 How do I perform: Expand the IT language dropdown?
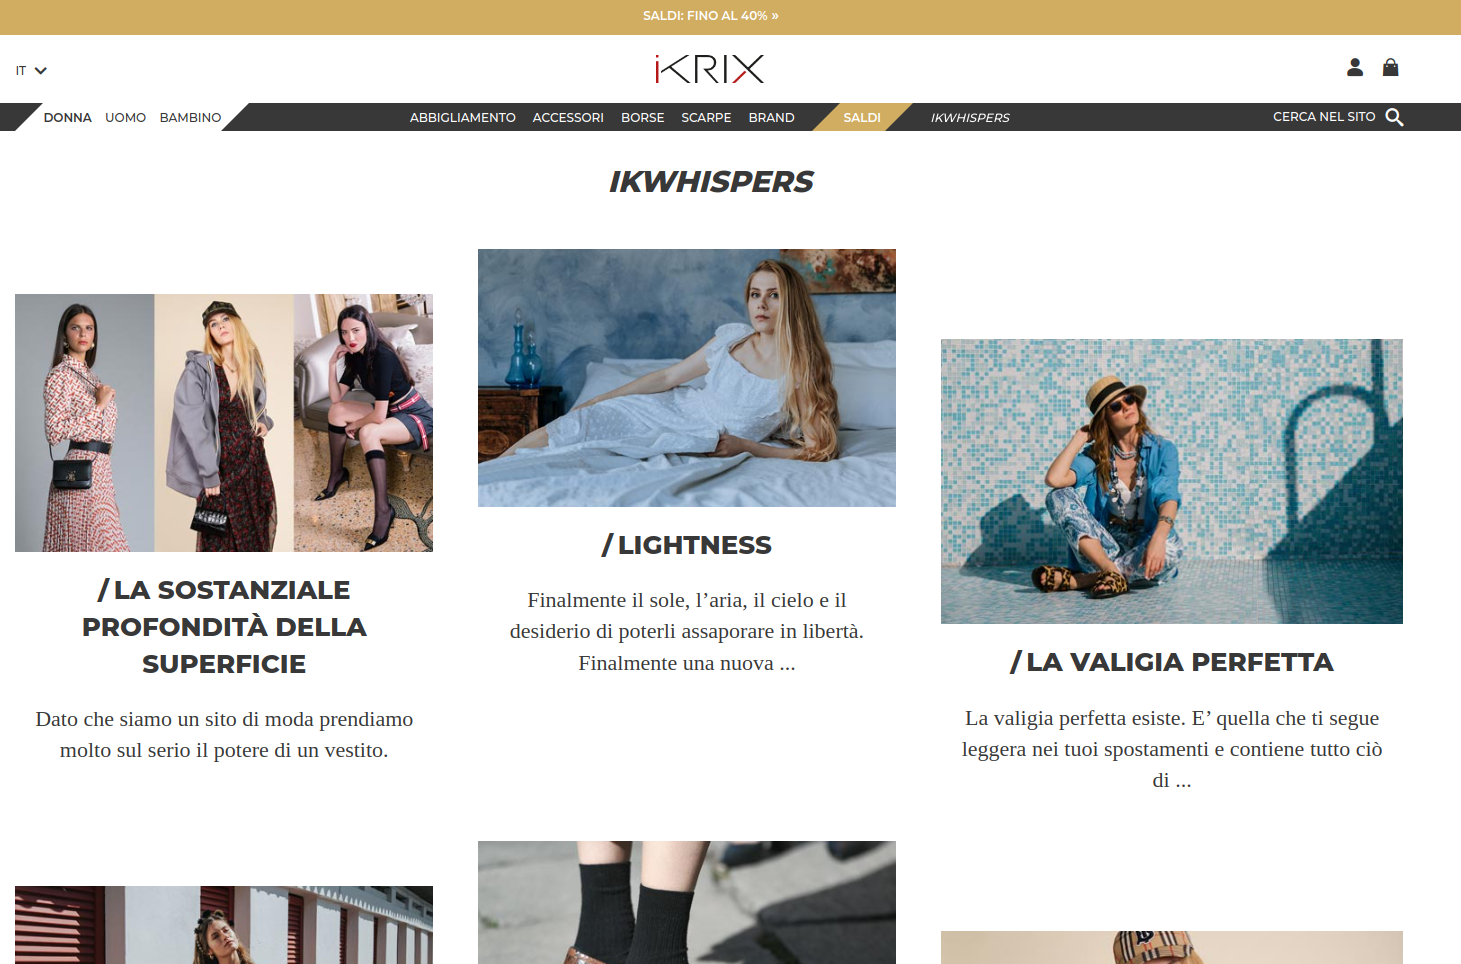(x=31, y=71)
